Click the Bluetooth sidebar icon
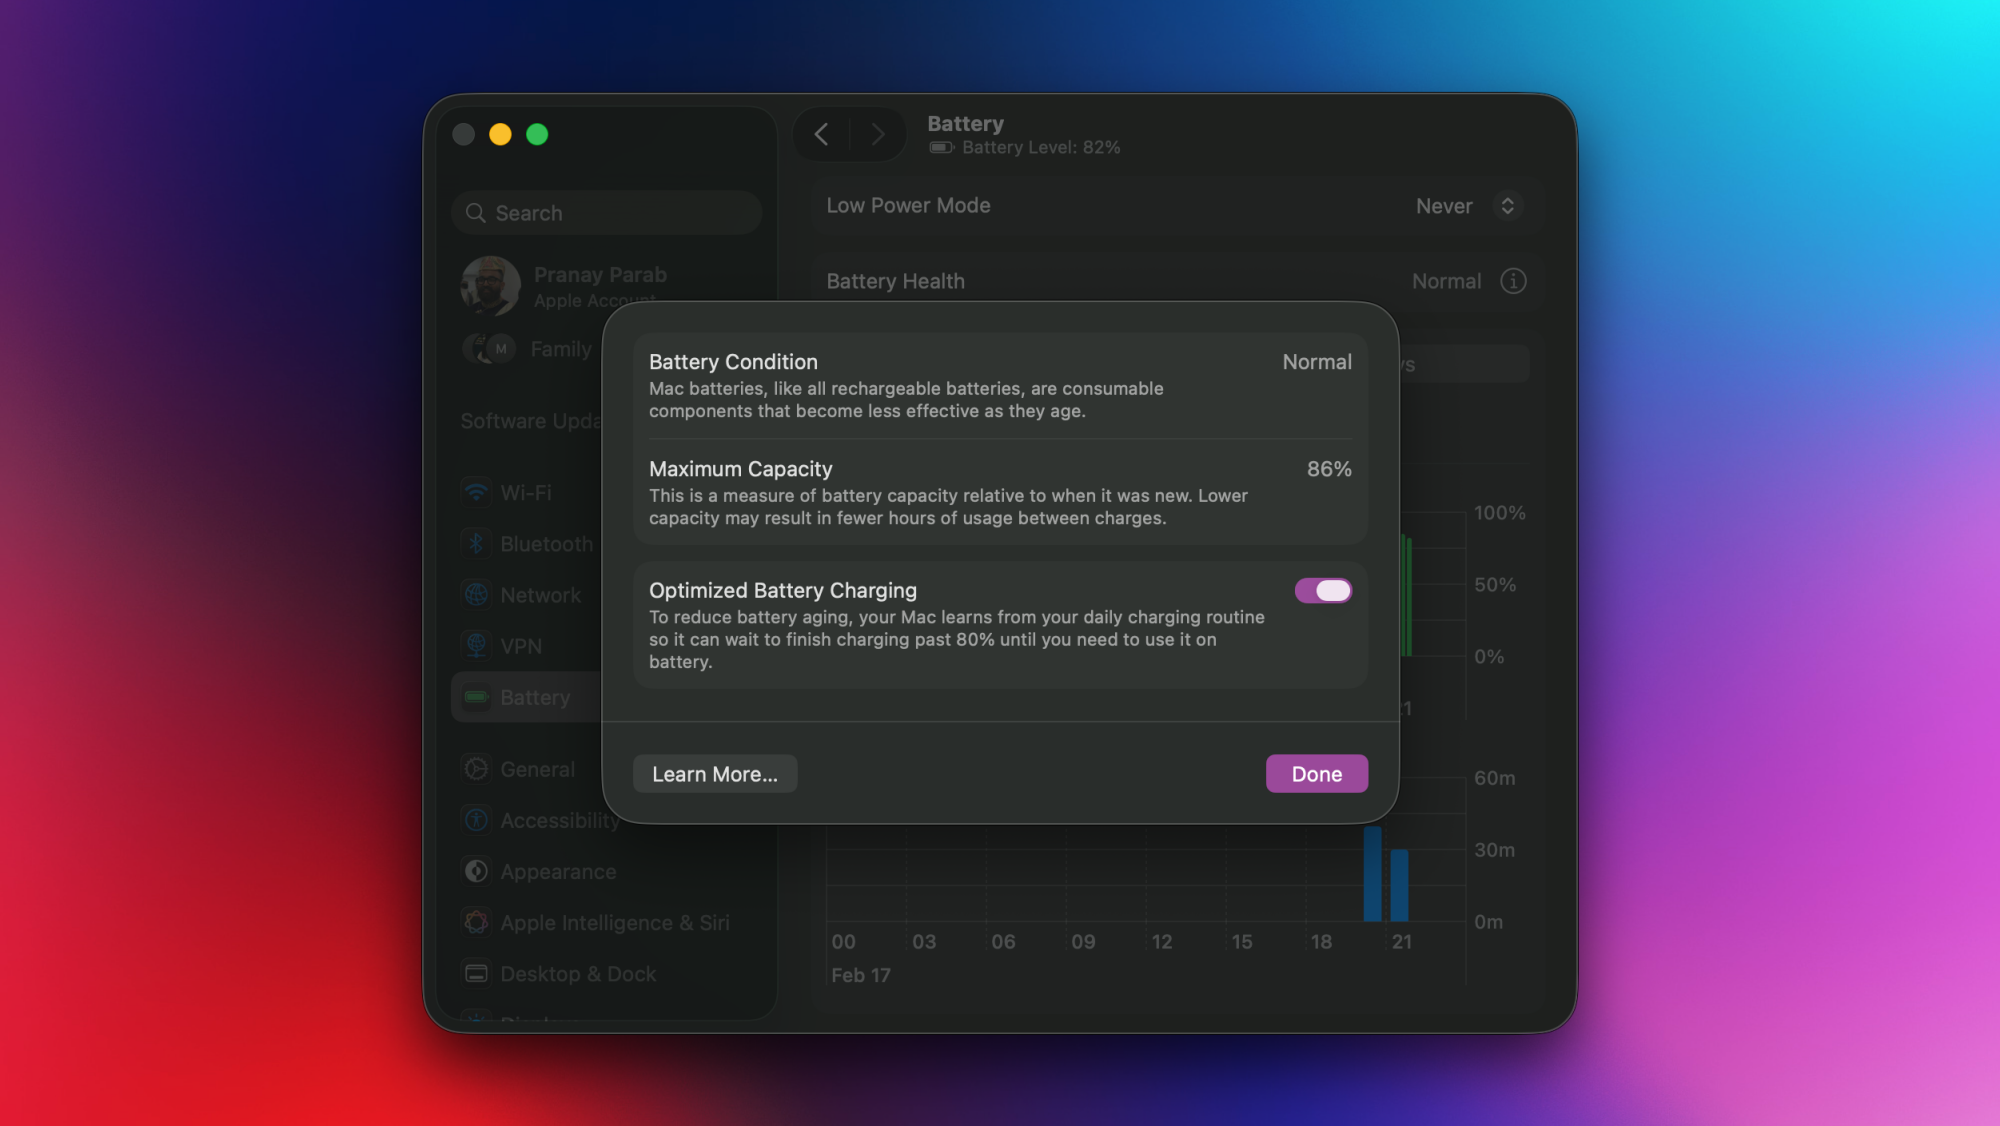 (x=477, y=544)
